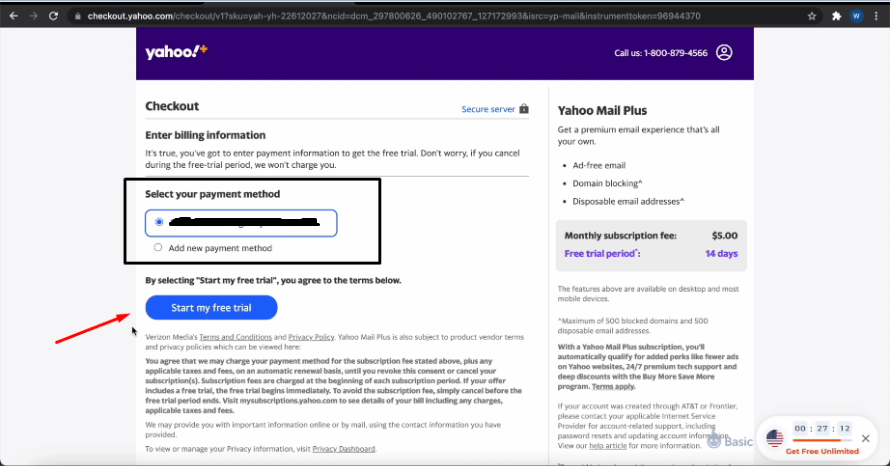
Task: Select Add new payment method option
Action: pos(158,247)
